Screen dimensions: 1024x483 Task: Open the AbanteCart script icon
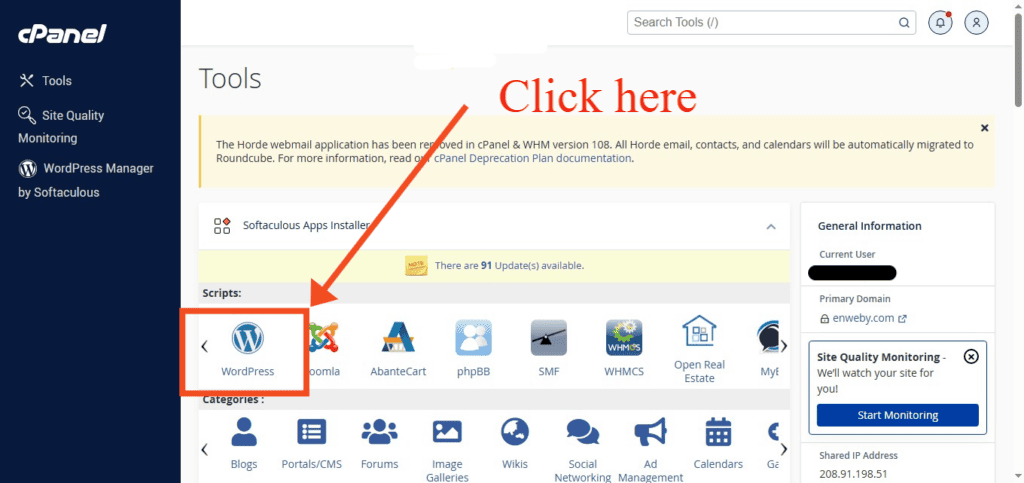(398, 337)
